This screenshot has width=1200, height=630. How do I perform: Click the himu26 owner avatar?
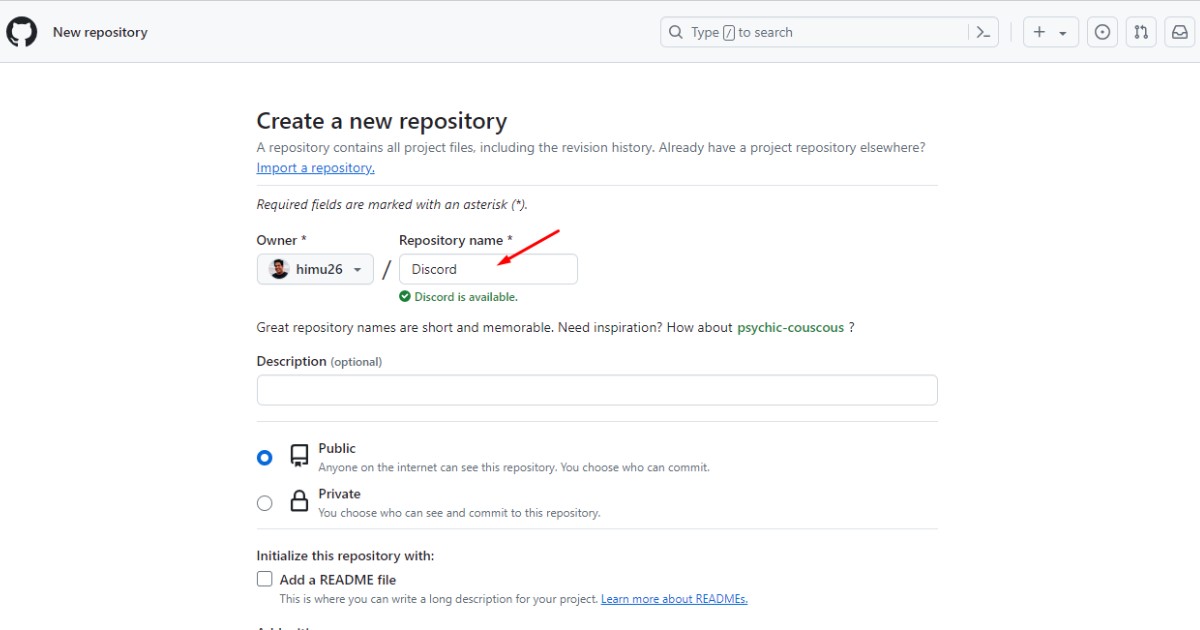(x=279, y=269)
